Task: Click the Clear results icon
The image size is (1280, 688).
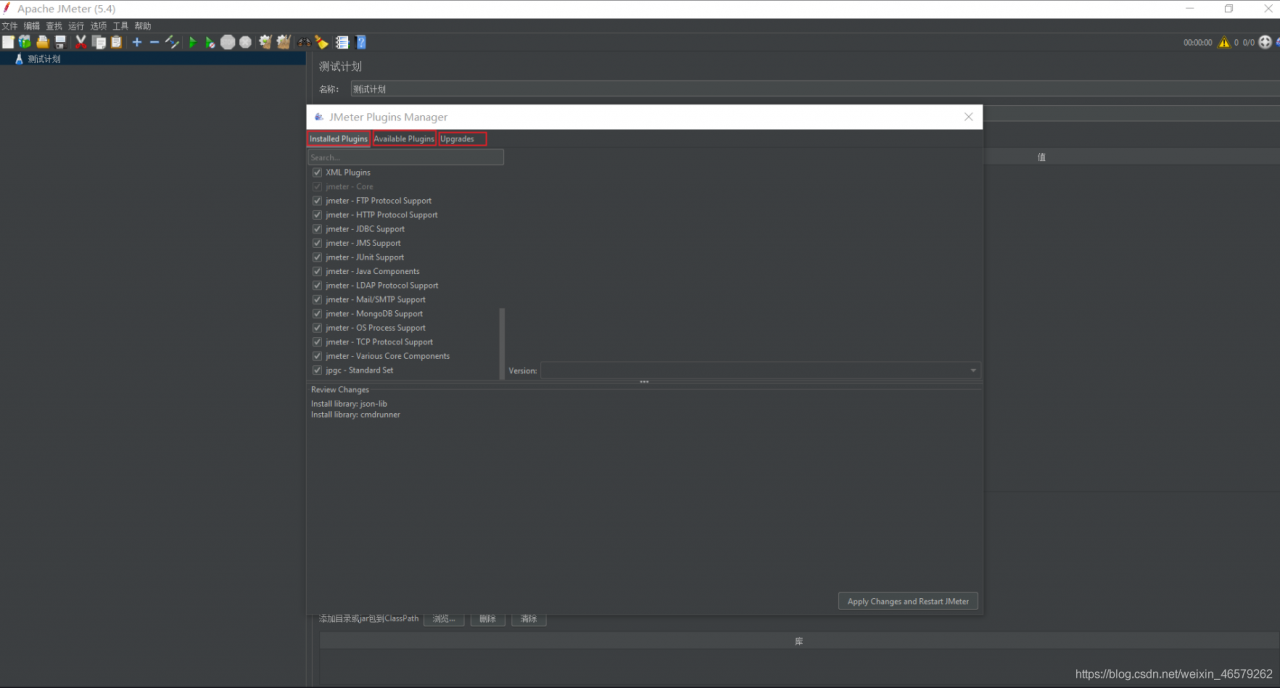Action: [x=265, y=42]
